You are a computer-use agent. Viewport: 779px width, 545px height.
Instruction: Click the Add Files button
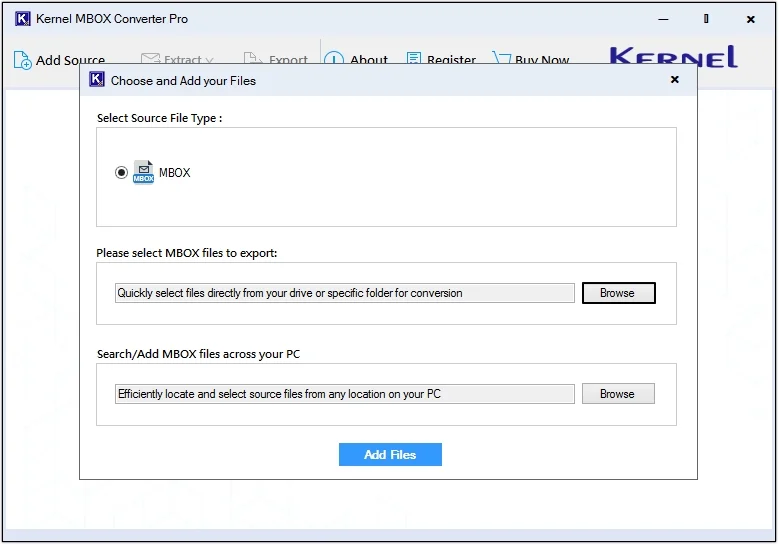[390, 455]
